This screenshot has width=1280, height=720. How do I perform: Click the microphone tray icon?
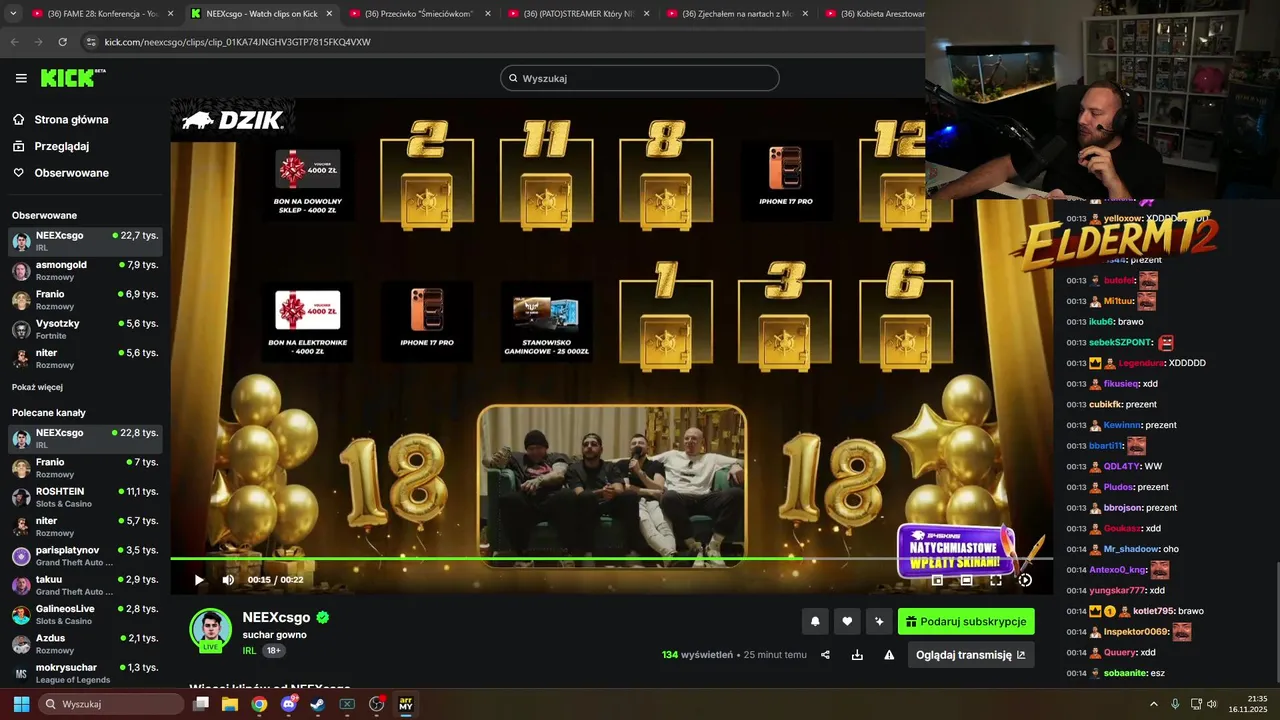click(x=1175, y=704)
